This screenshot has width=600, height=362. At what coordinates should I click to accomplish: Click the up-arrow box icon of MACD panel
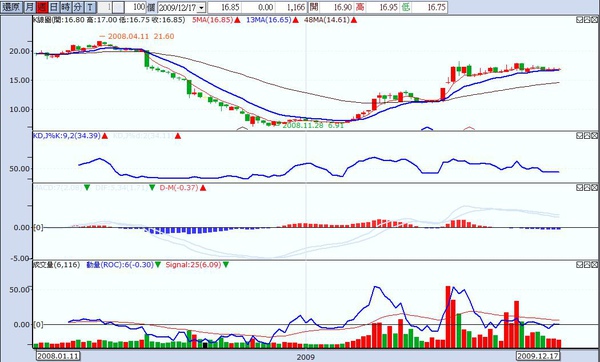pyautogui.click(x=587, y=188)
